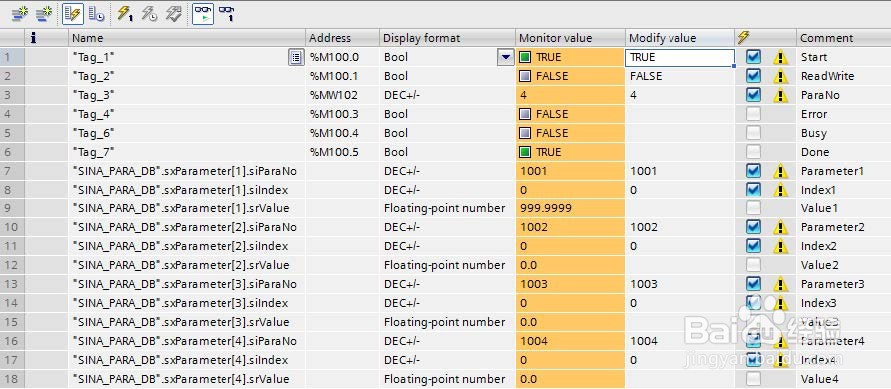Check modify checkbox for Value2 row

[x=753, y=265]
